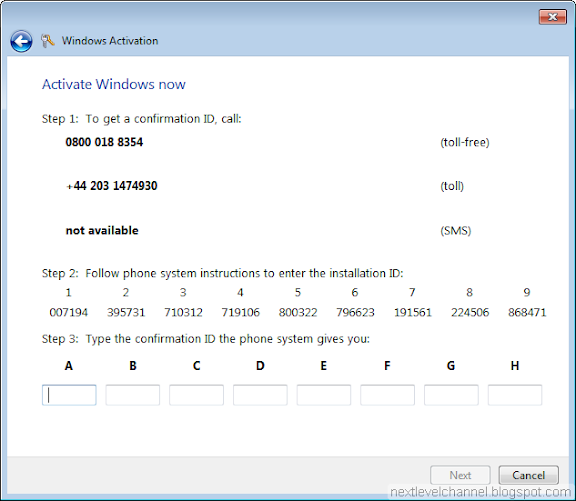Click the Step 2 instruction text
The image size is (576, 501).
coord(223,274)
